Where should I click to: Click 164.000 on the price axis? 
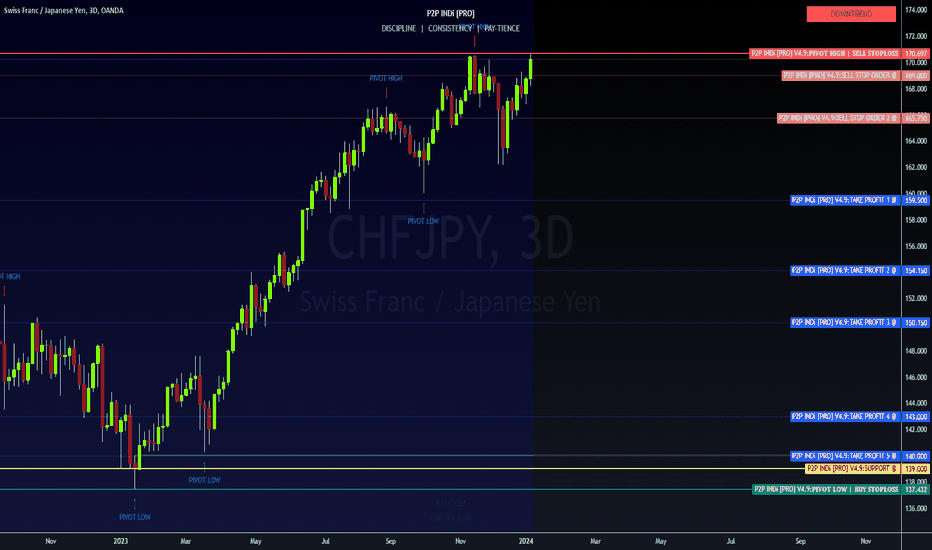916,141
